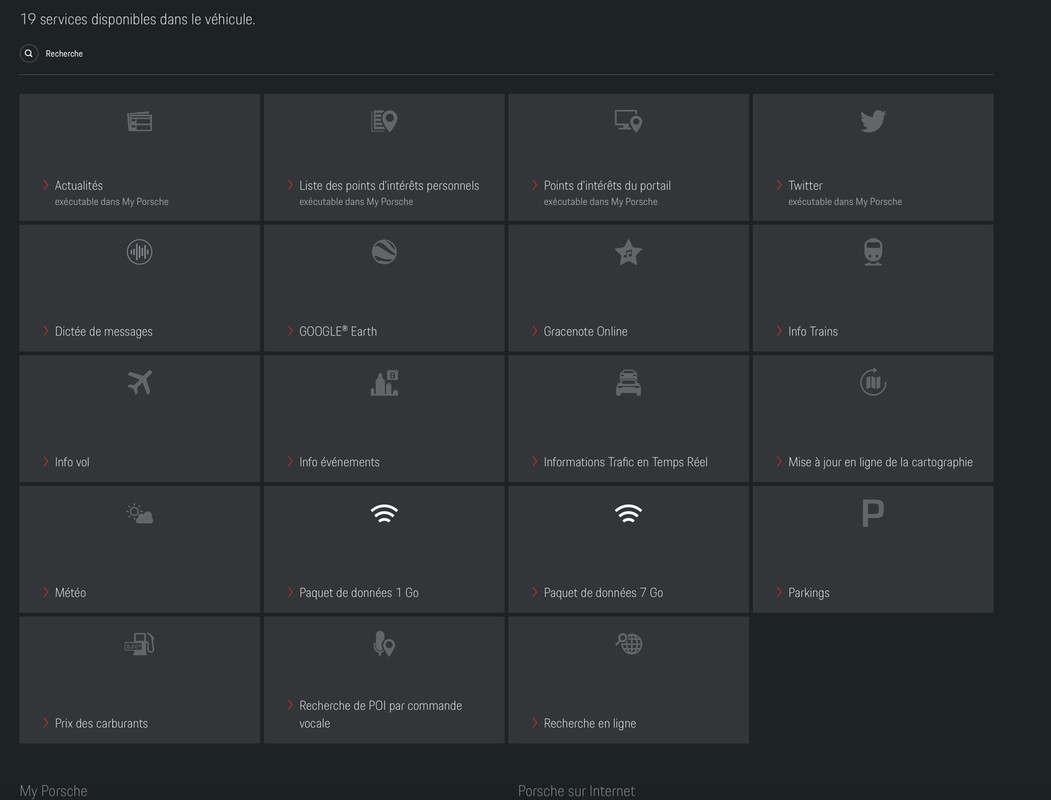Select Paquet de données 1 Go

(x=359, y=592)
